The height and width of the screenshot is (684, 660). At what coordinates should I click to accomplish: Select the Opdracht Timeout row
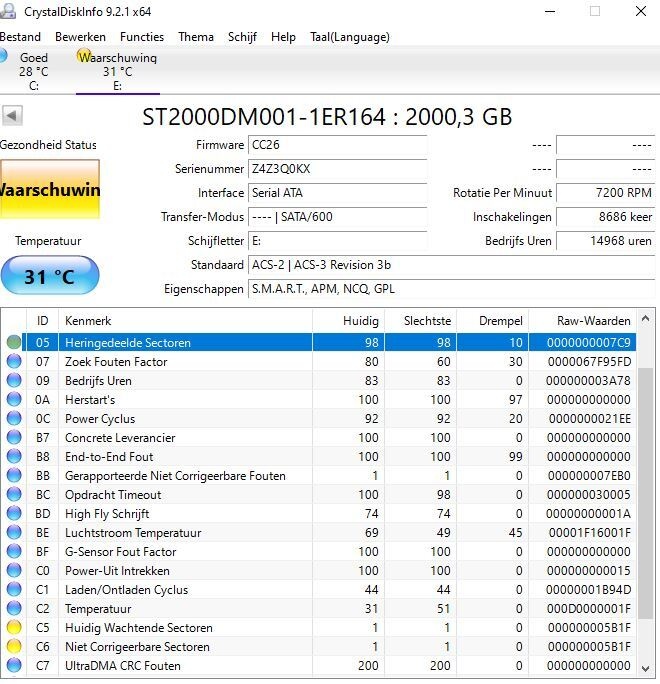[318, 495]
